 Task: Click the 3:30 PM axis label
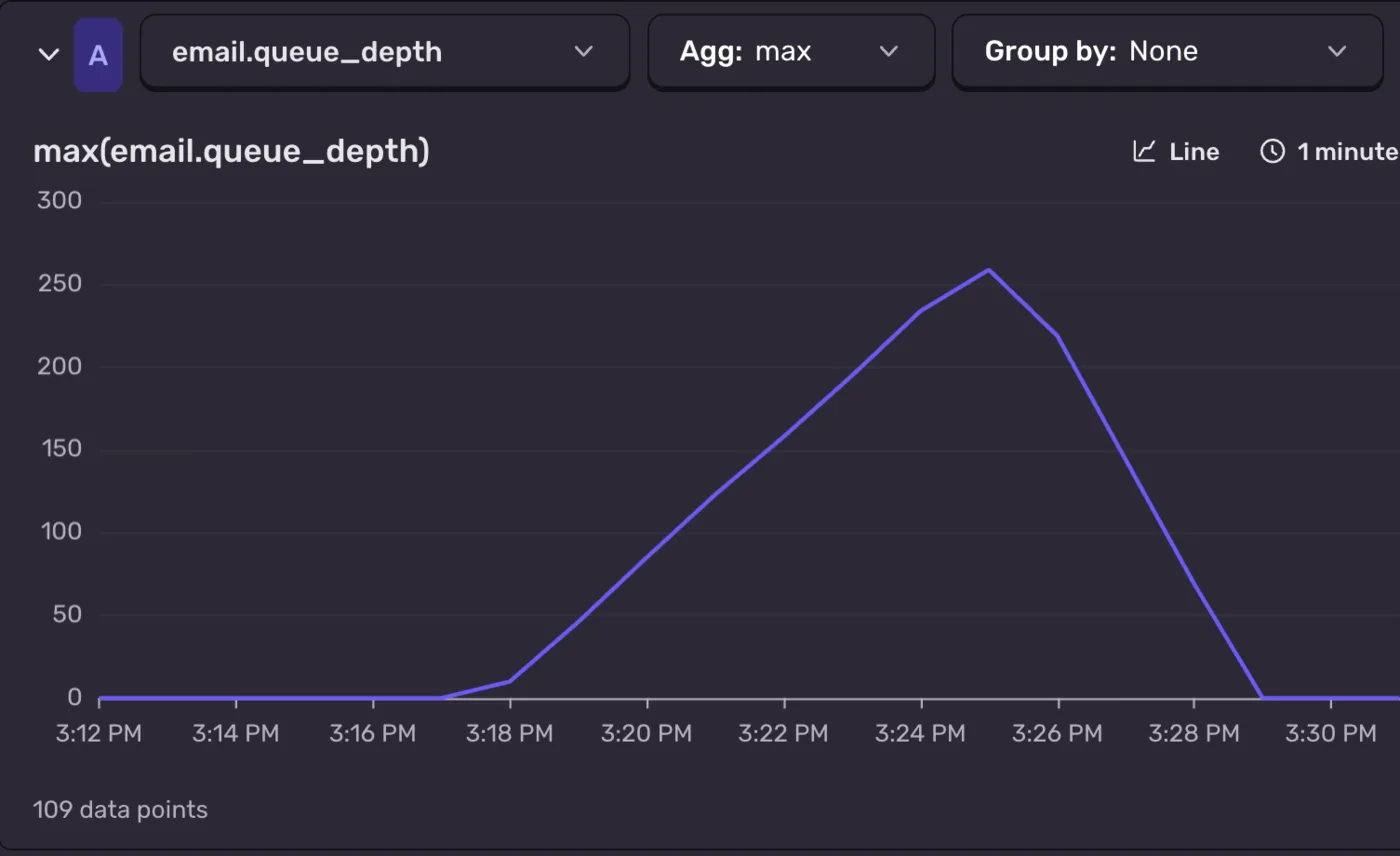click(x=1332, y=733)
